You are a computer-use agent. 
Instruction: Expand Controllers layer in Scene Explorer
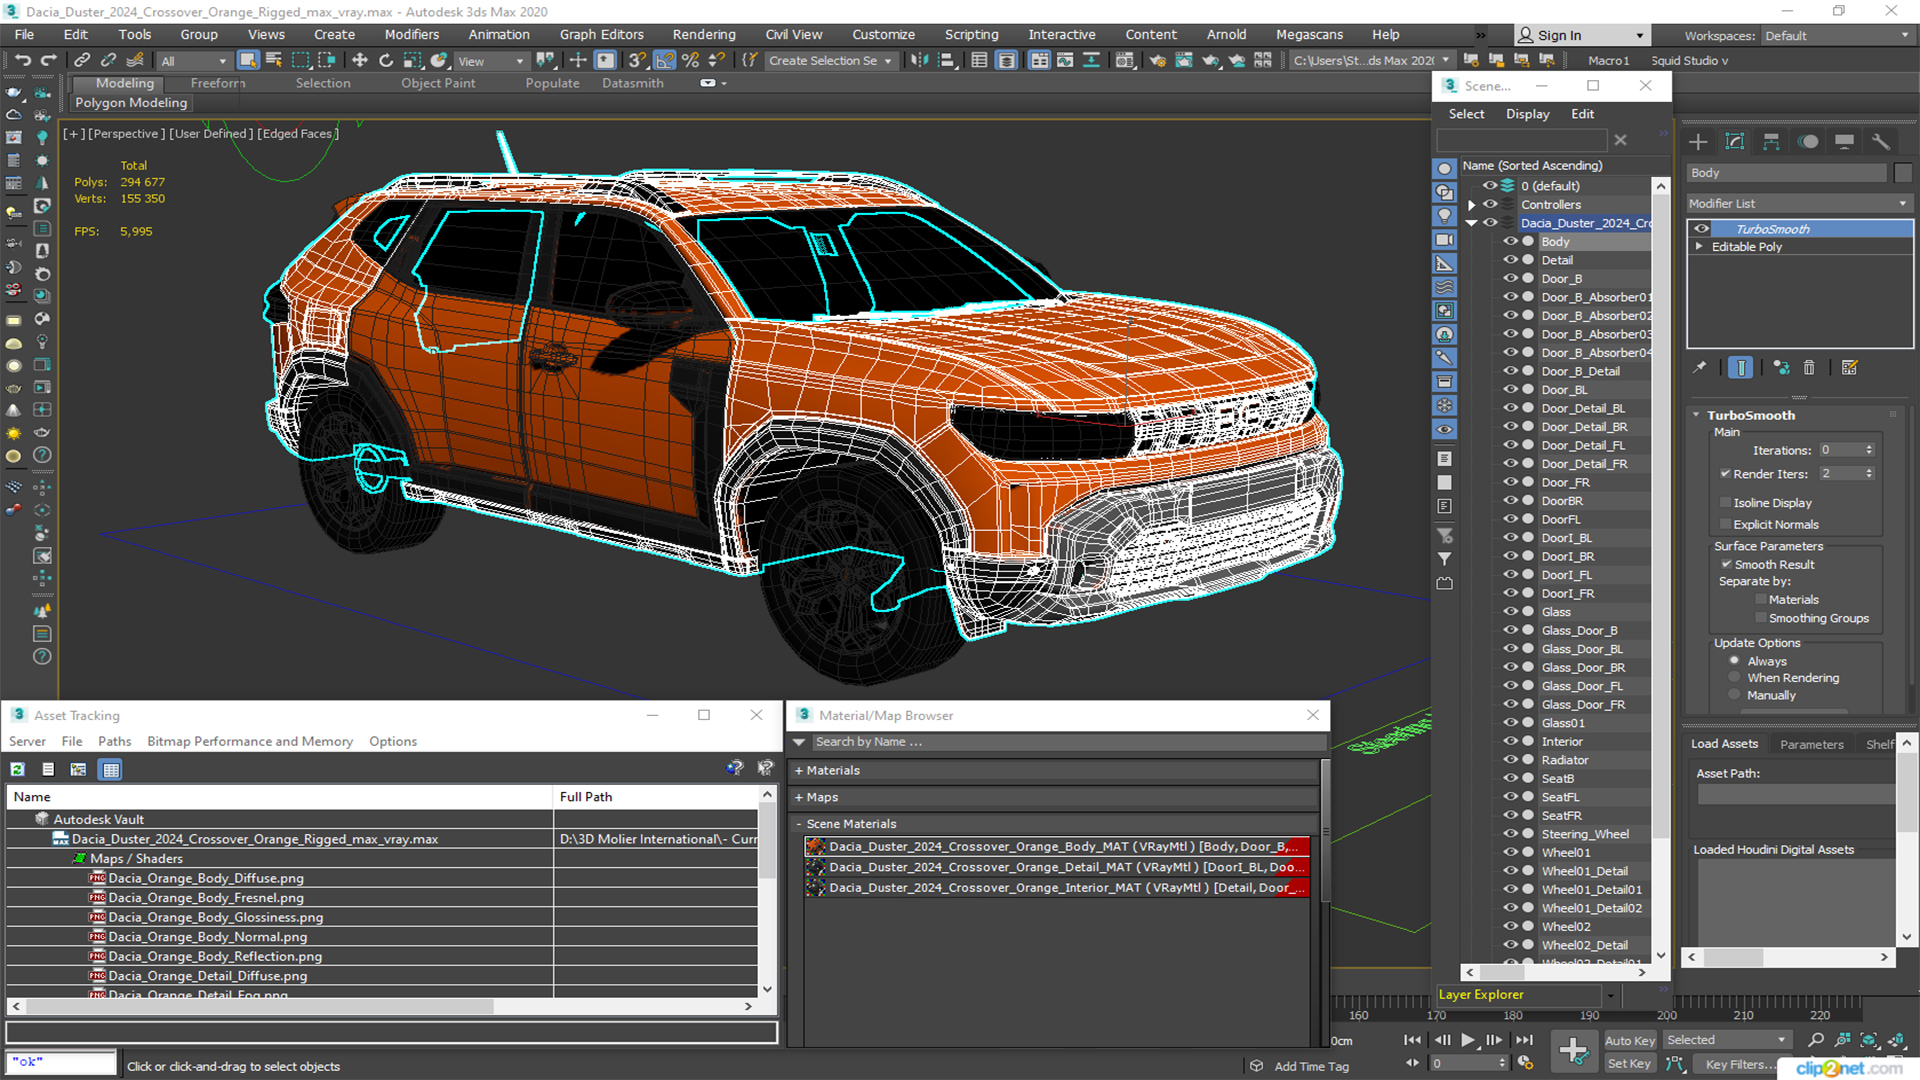[x=1471, y=205]
